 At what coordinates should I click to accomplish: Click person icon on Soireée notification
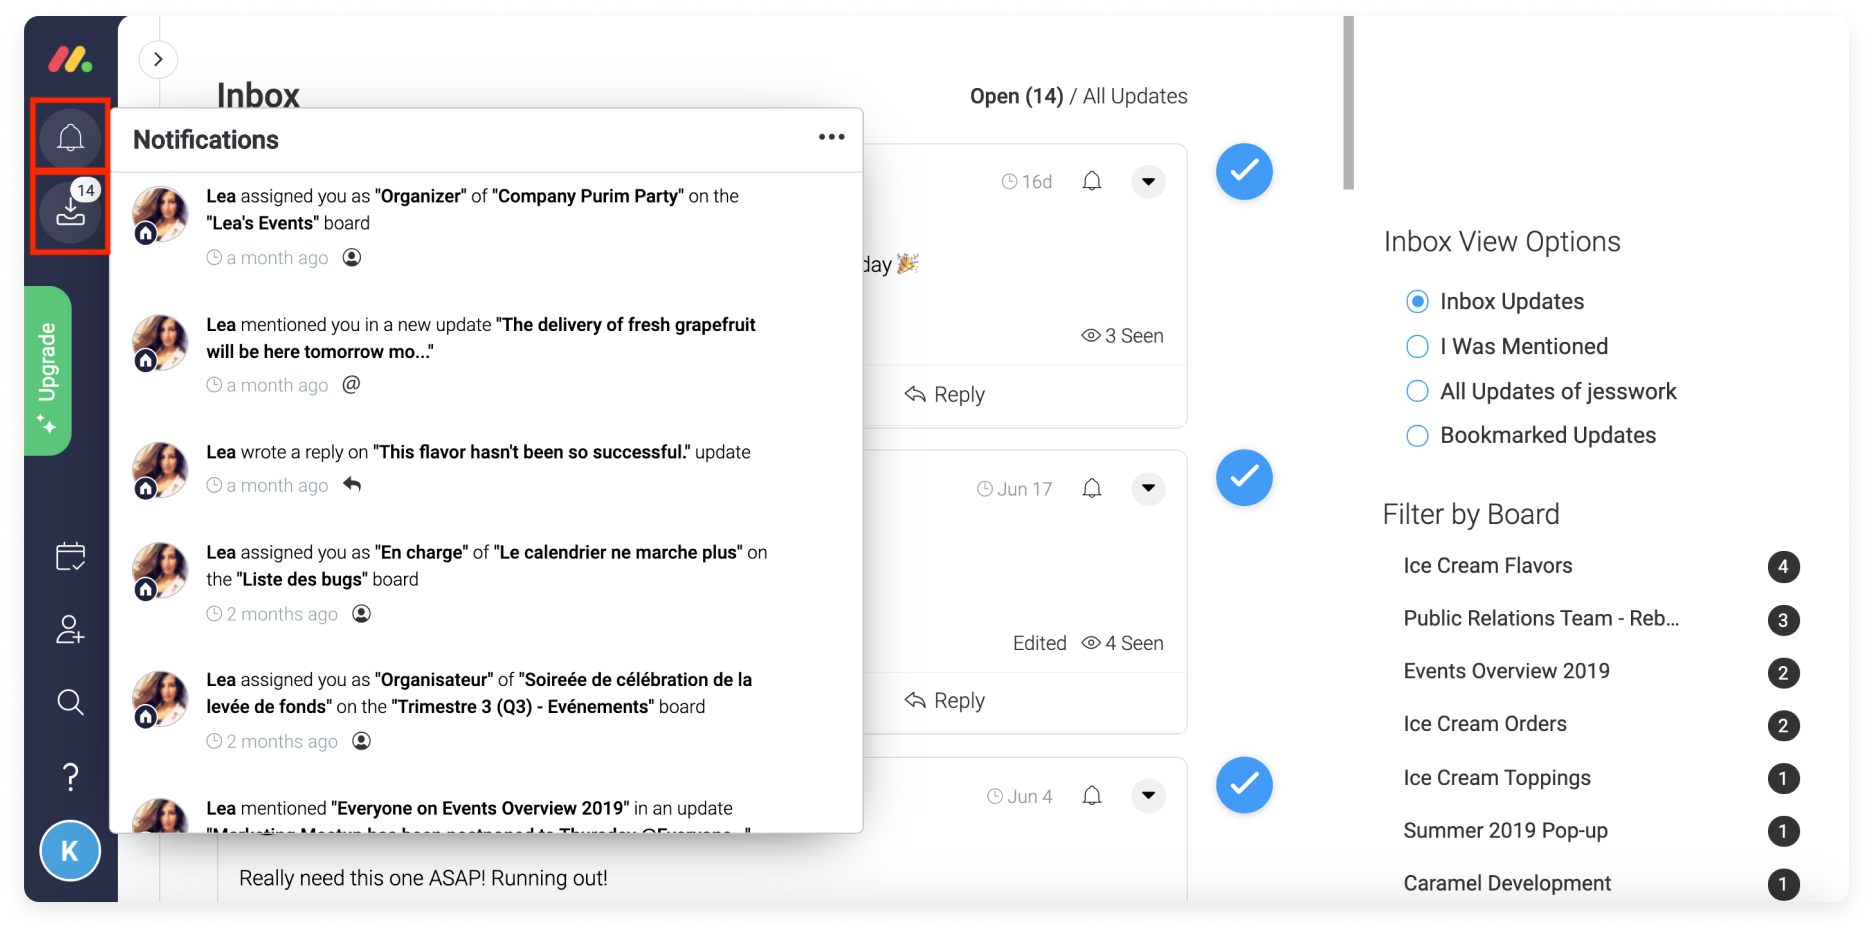(362, 740)
